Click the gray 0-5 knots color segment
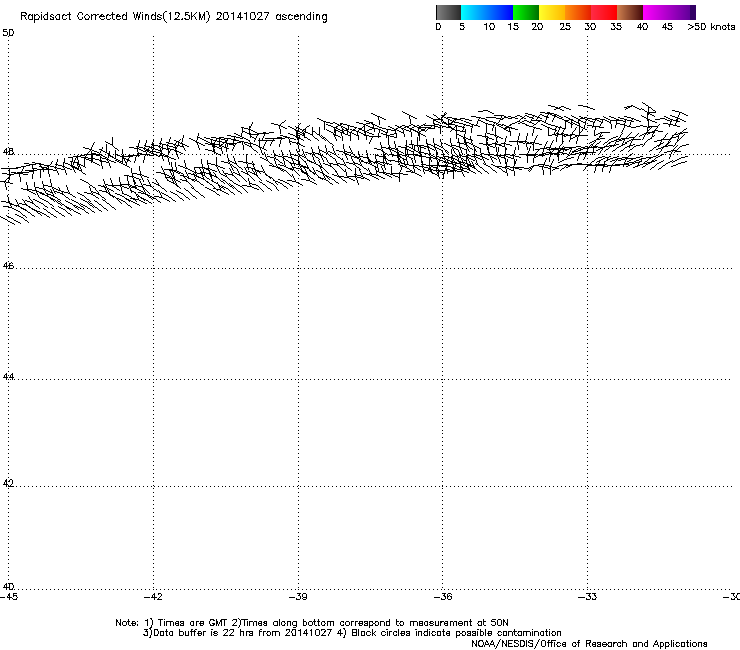 point(448,12)
